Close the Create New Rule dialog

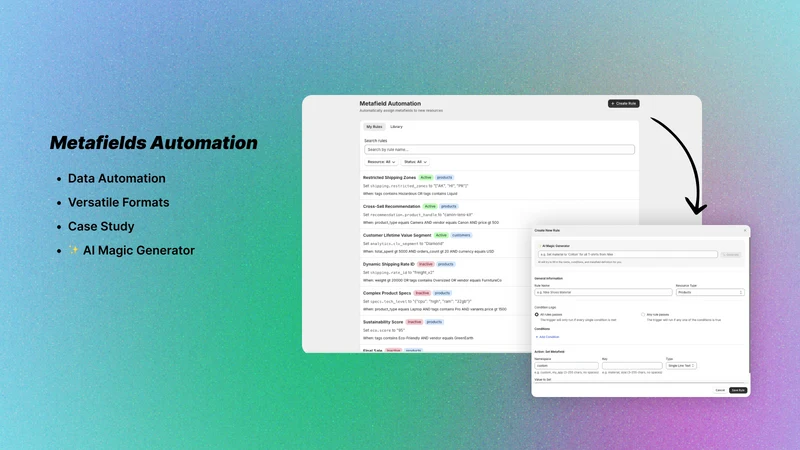(745, 231)
